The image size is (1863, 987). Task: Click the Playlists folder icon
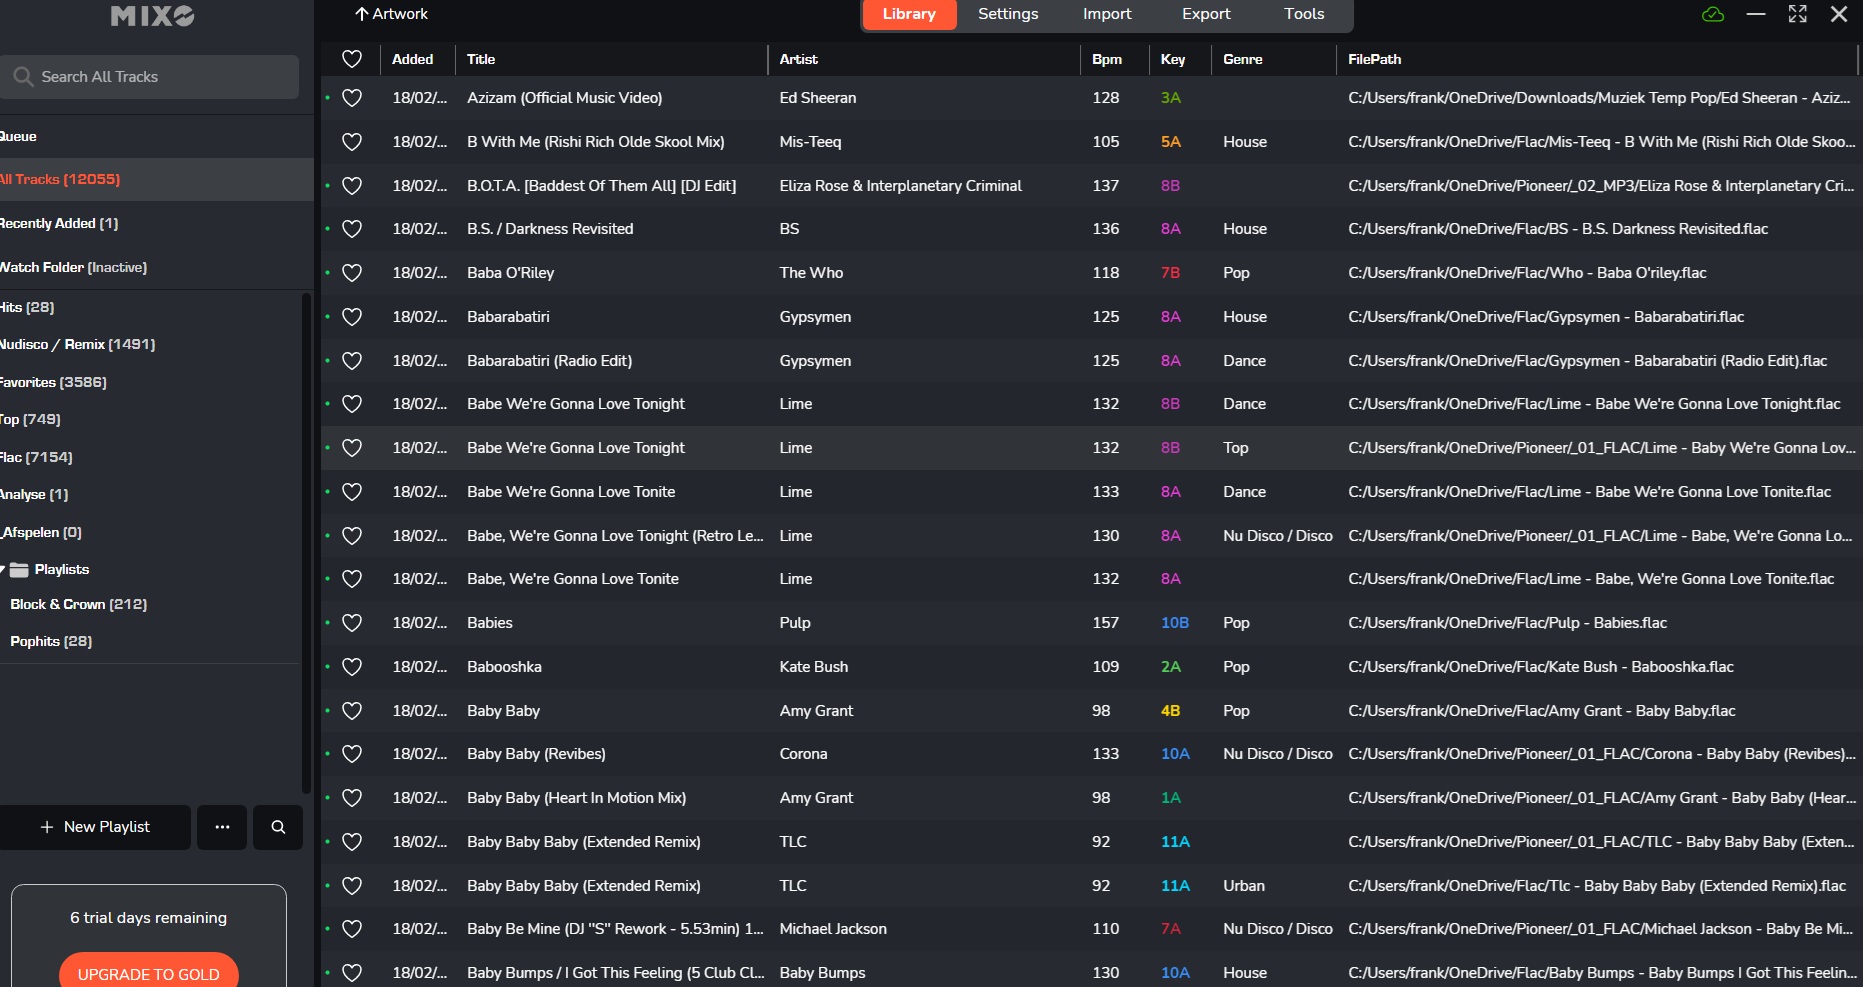coord(19,570)
